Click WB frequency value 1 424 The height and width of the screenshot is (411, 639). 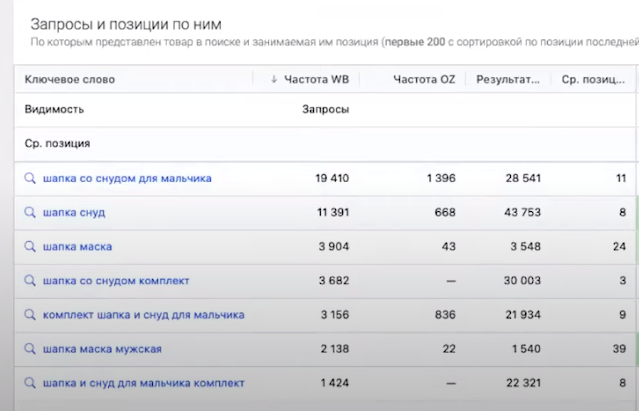[335, 383]
